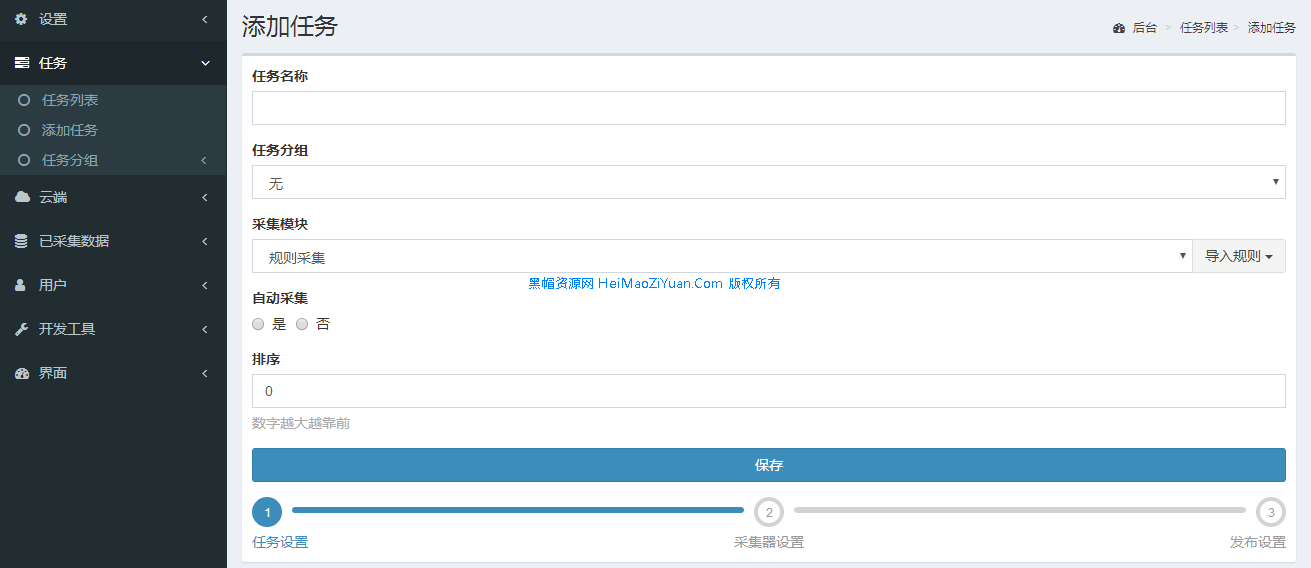Open 添加任务 in the sidebar

click(x=70, y=130)
